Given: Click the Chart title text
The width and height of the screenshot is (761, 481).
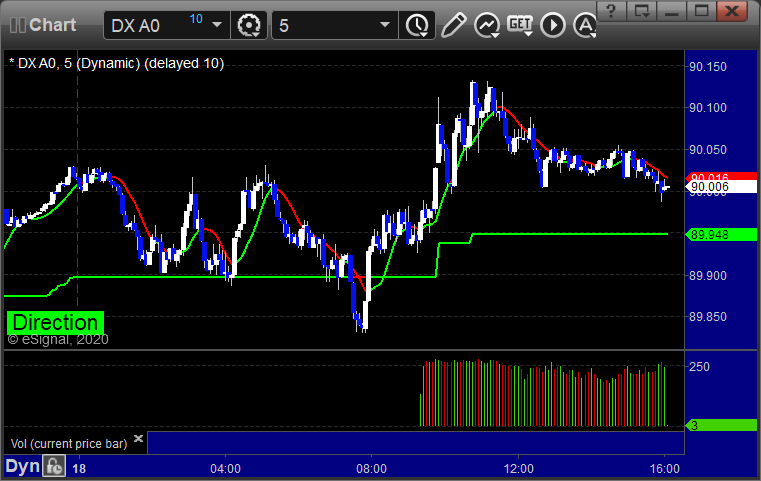Looking at the screenshot, I should [x=52, y=25].
